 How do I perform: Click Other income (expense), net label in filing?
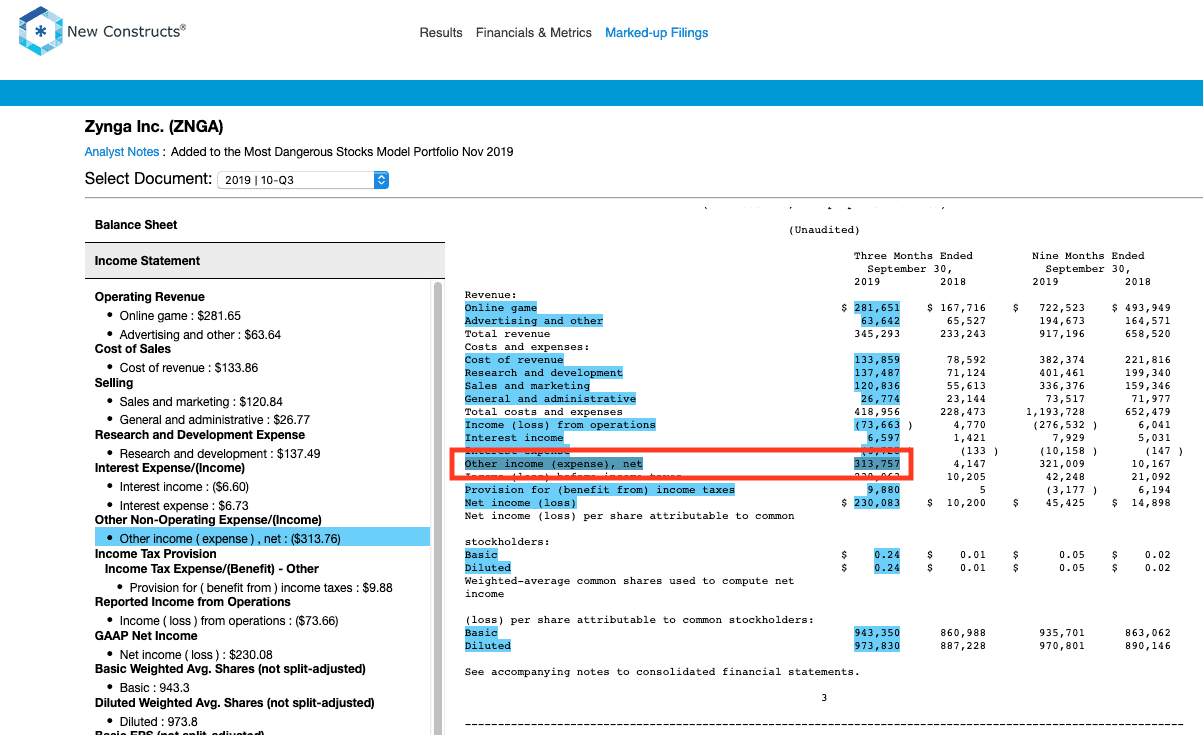click(554, 464)
